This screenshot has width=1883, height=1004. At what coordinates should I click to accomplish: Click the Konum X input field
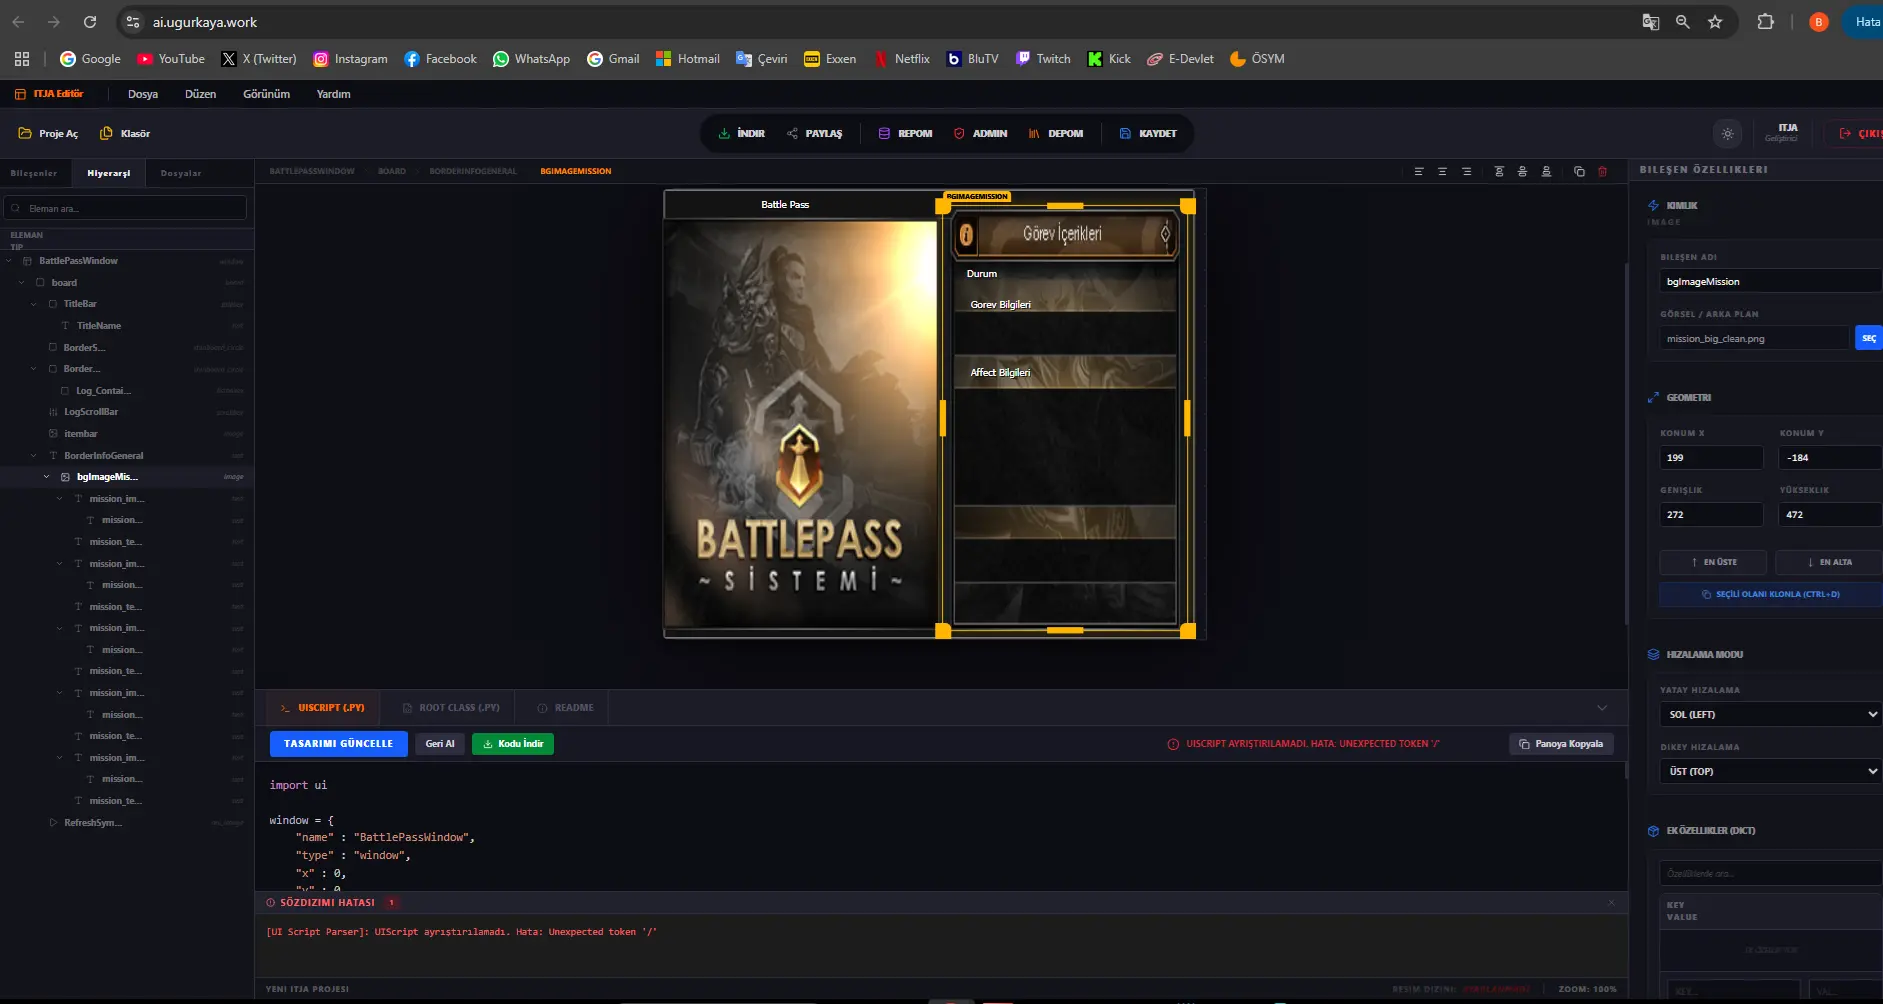point(1711,458)
